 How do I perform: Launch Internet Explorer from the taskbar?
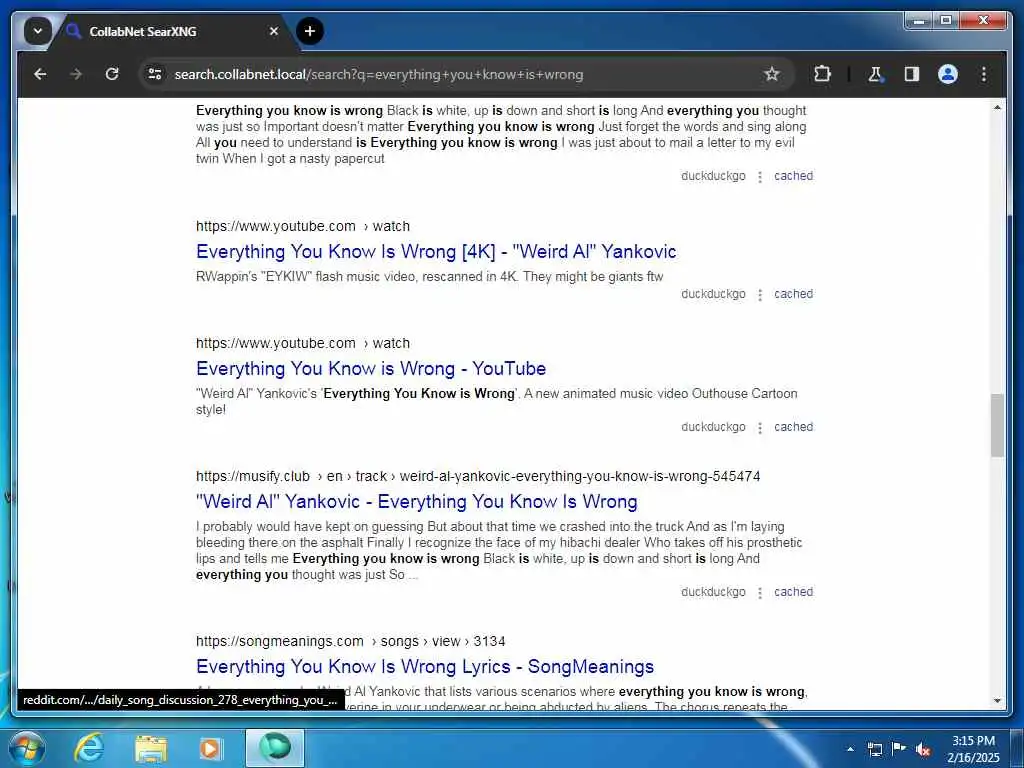point(88,748)
